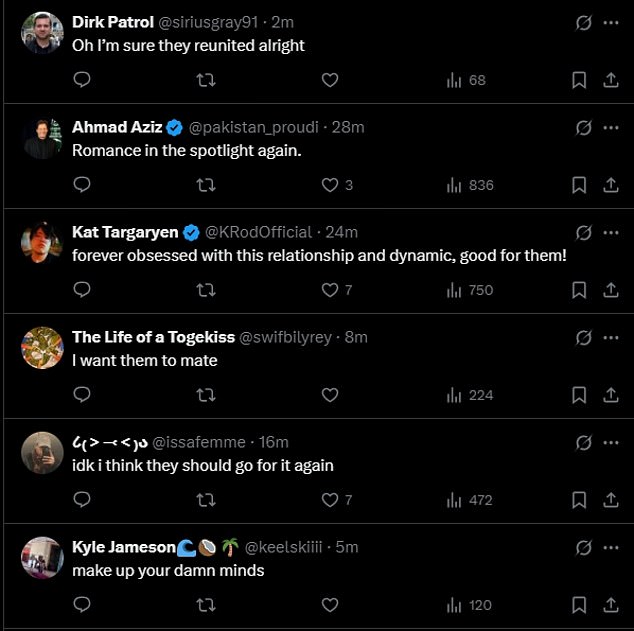Reply to the 'I want them to mate' tweet

[83, 395]
